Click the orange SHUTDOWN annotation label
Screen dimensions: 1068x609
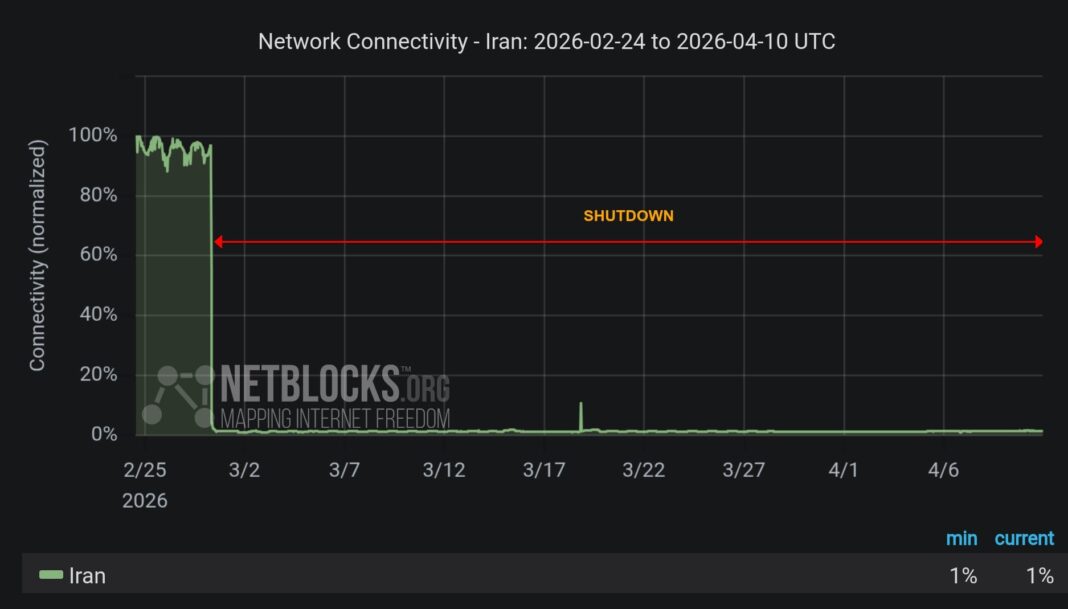[x=628, y=215]
